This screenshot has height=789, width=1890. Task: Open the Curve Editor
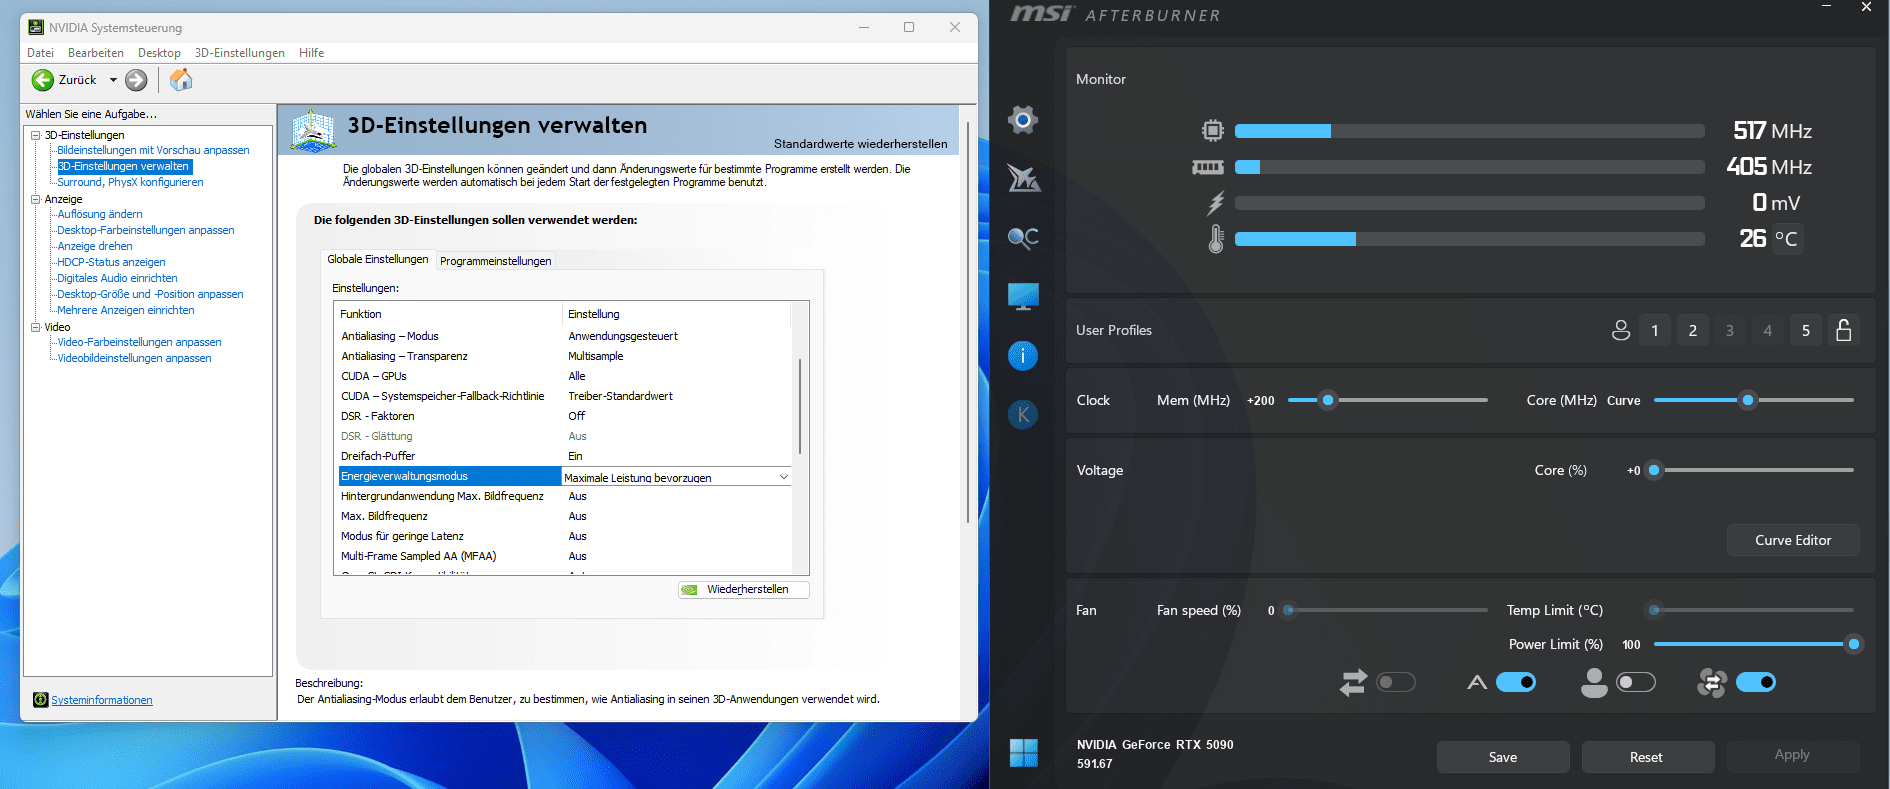(1793, 540)
